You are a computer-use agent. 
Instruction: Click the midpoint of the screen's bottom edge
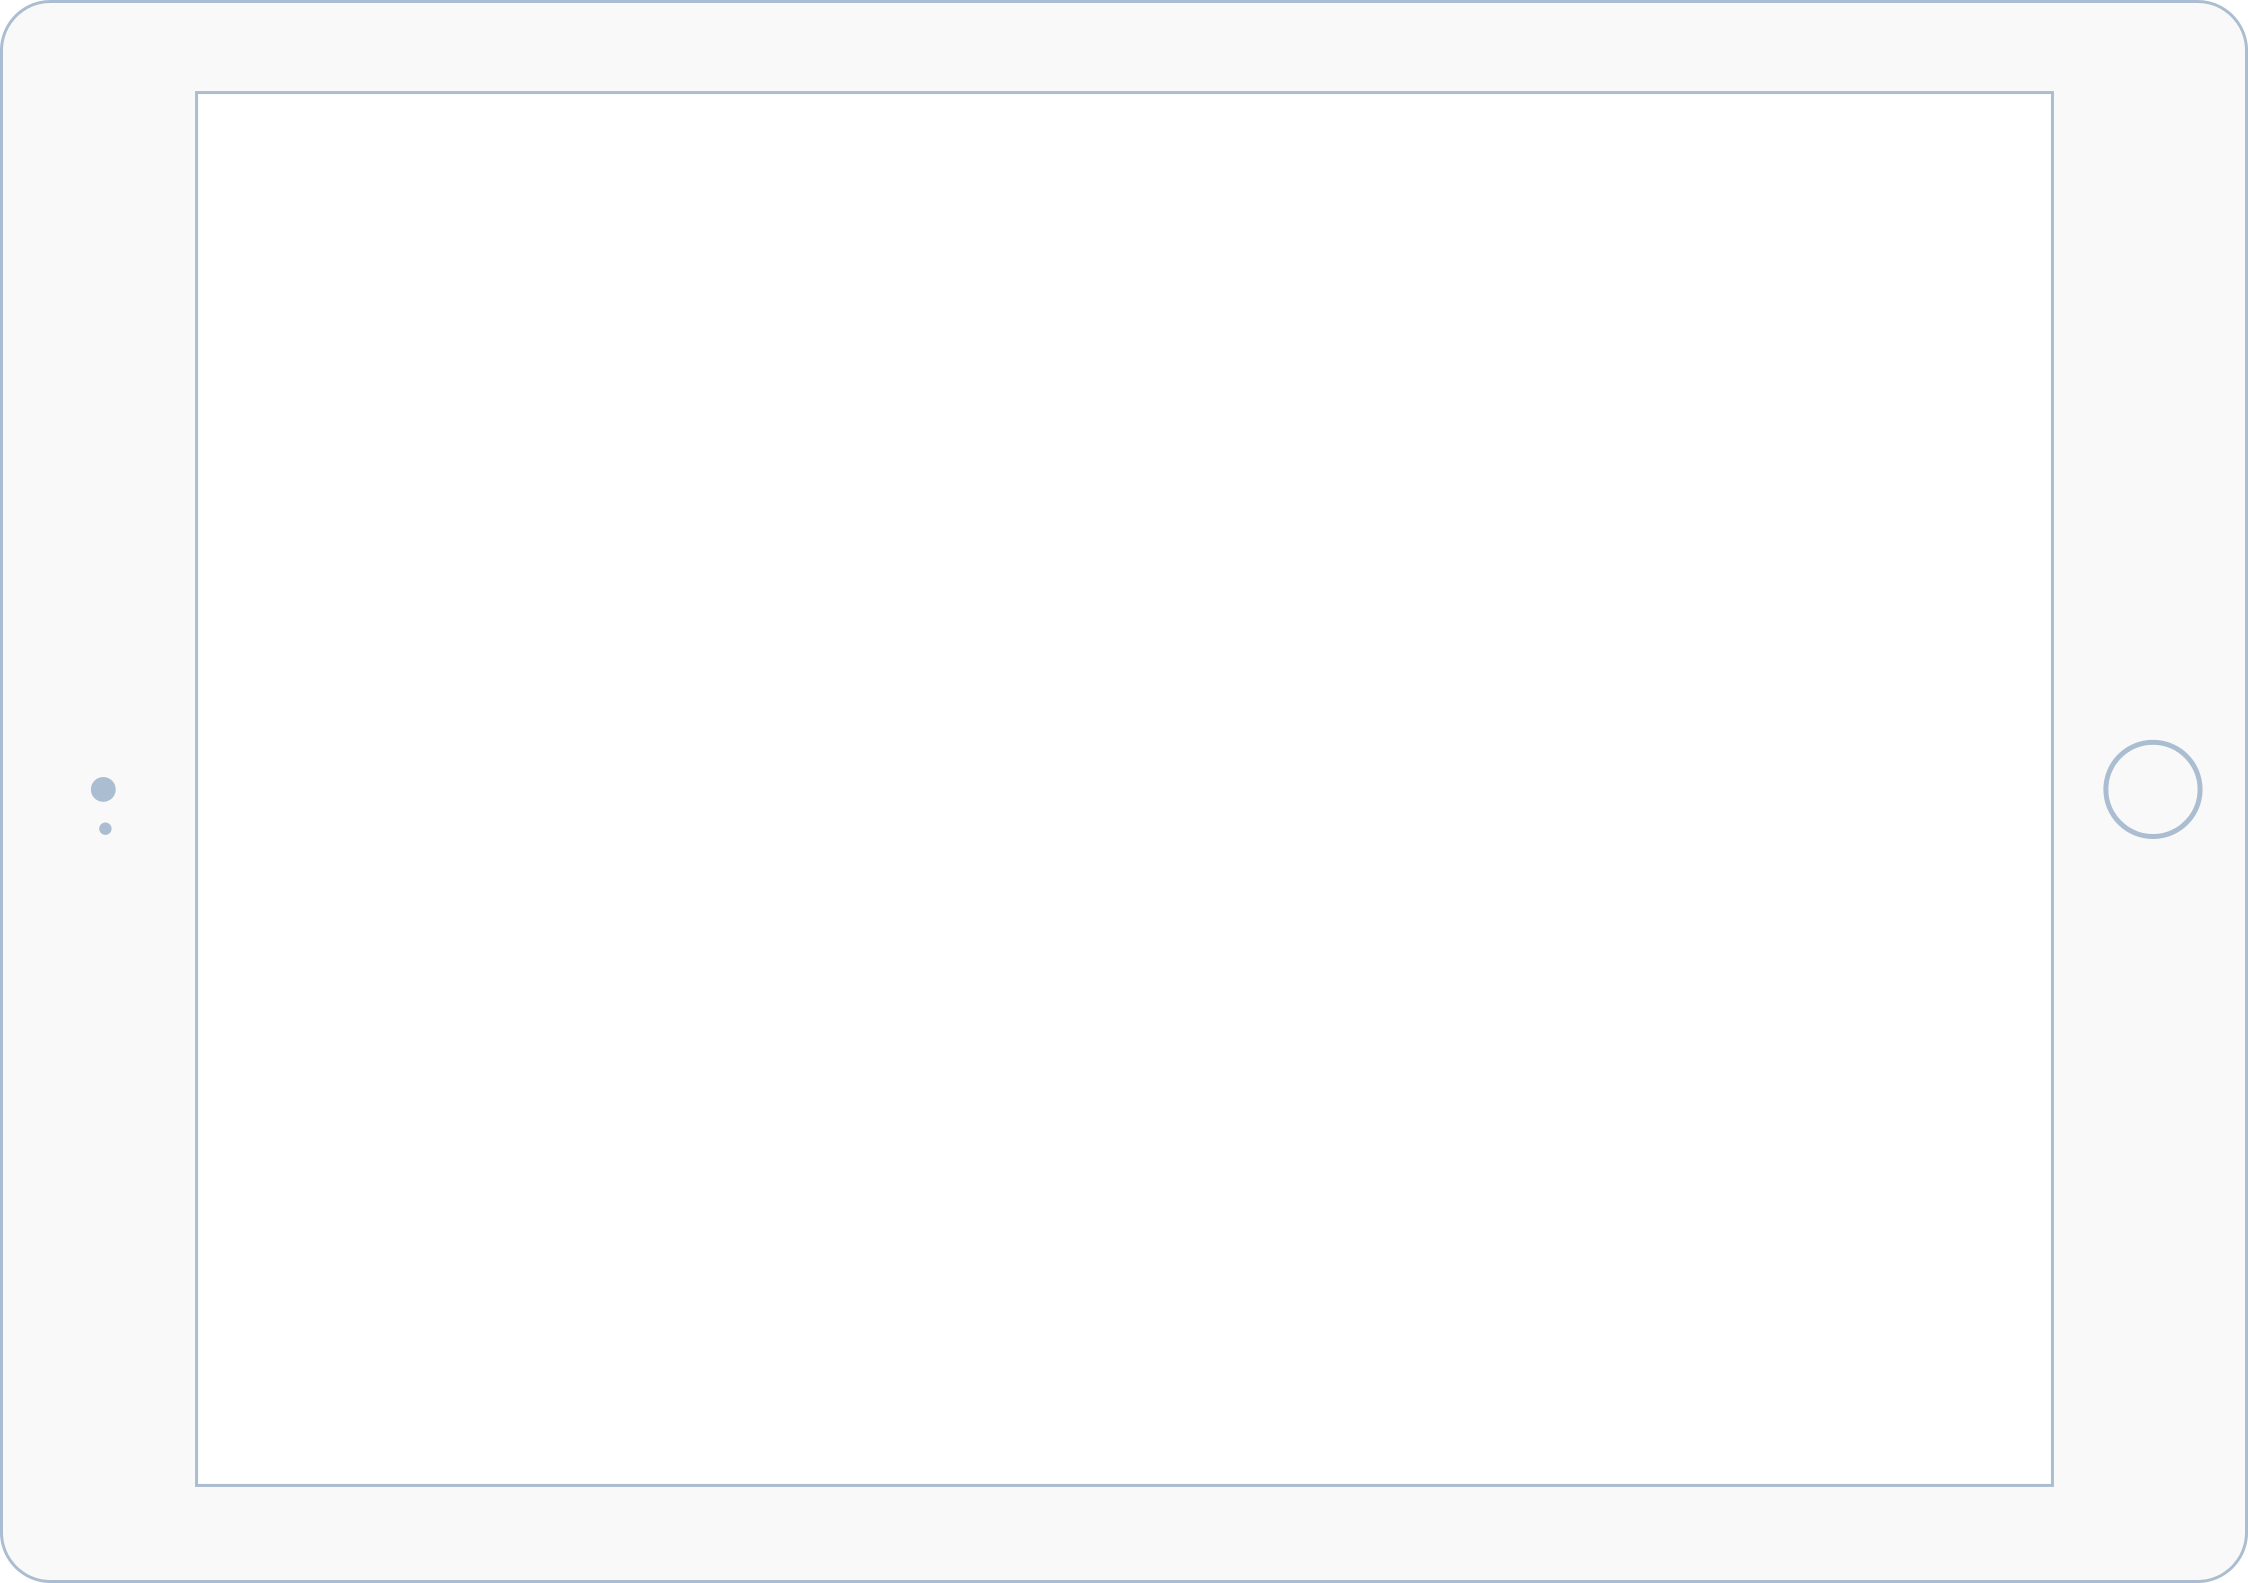[1124, 1485]
